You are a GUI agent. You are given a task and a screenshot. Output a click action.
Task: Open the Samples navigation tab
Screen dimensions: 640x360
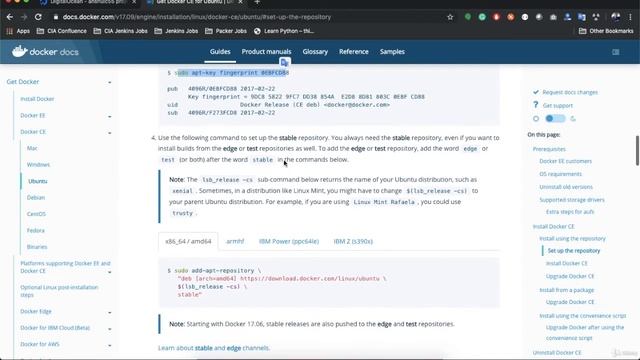pyautogui.click(x=392, y=51)
